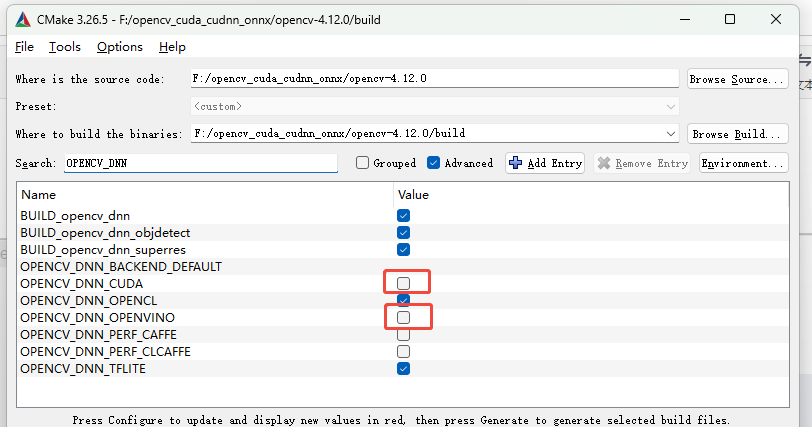Select the OPENCV_DNN_BACKEND_DEFAULT entry
This screenshot has width=812, height=427.
click(120, 267)
